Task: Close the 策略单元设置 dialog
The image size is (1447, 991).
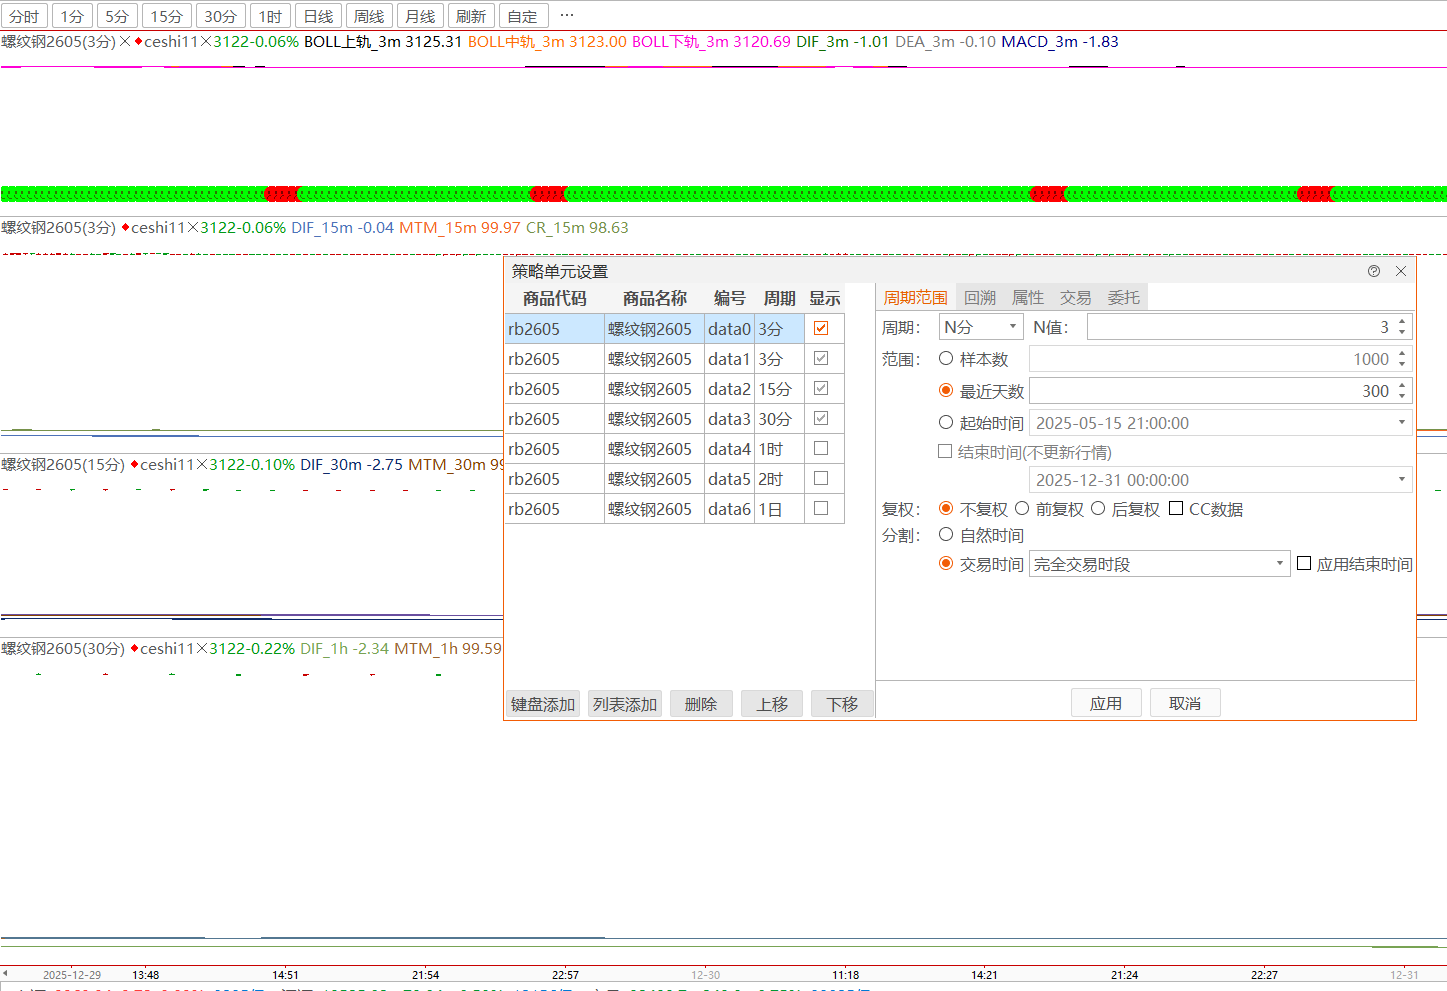Action: [x=1400, y=271]
